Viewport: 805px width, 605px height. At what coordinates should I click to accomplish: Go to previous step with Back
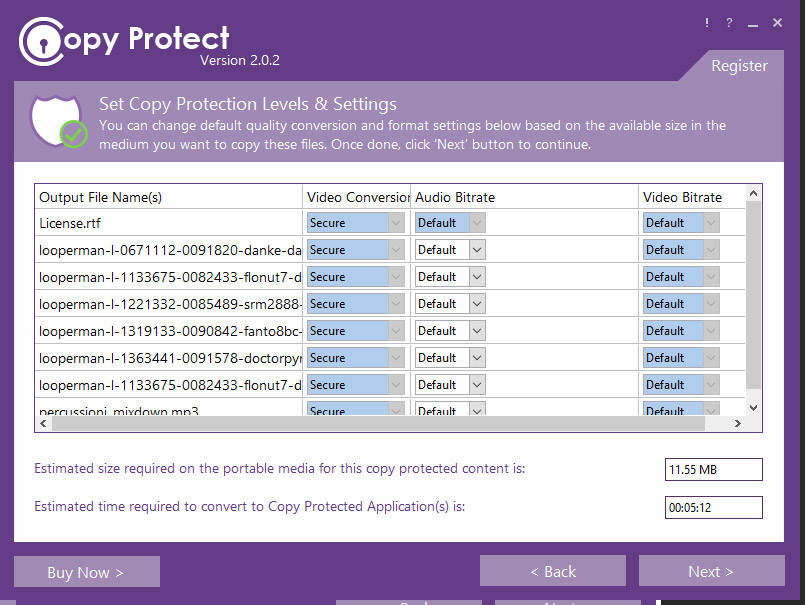point(552,571)
